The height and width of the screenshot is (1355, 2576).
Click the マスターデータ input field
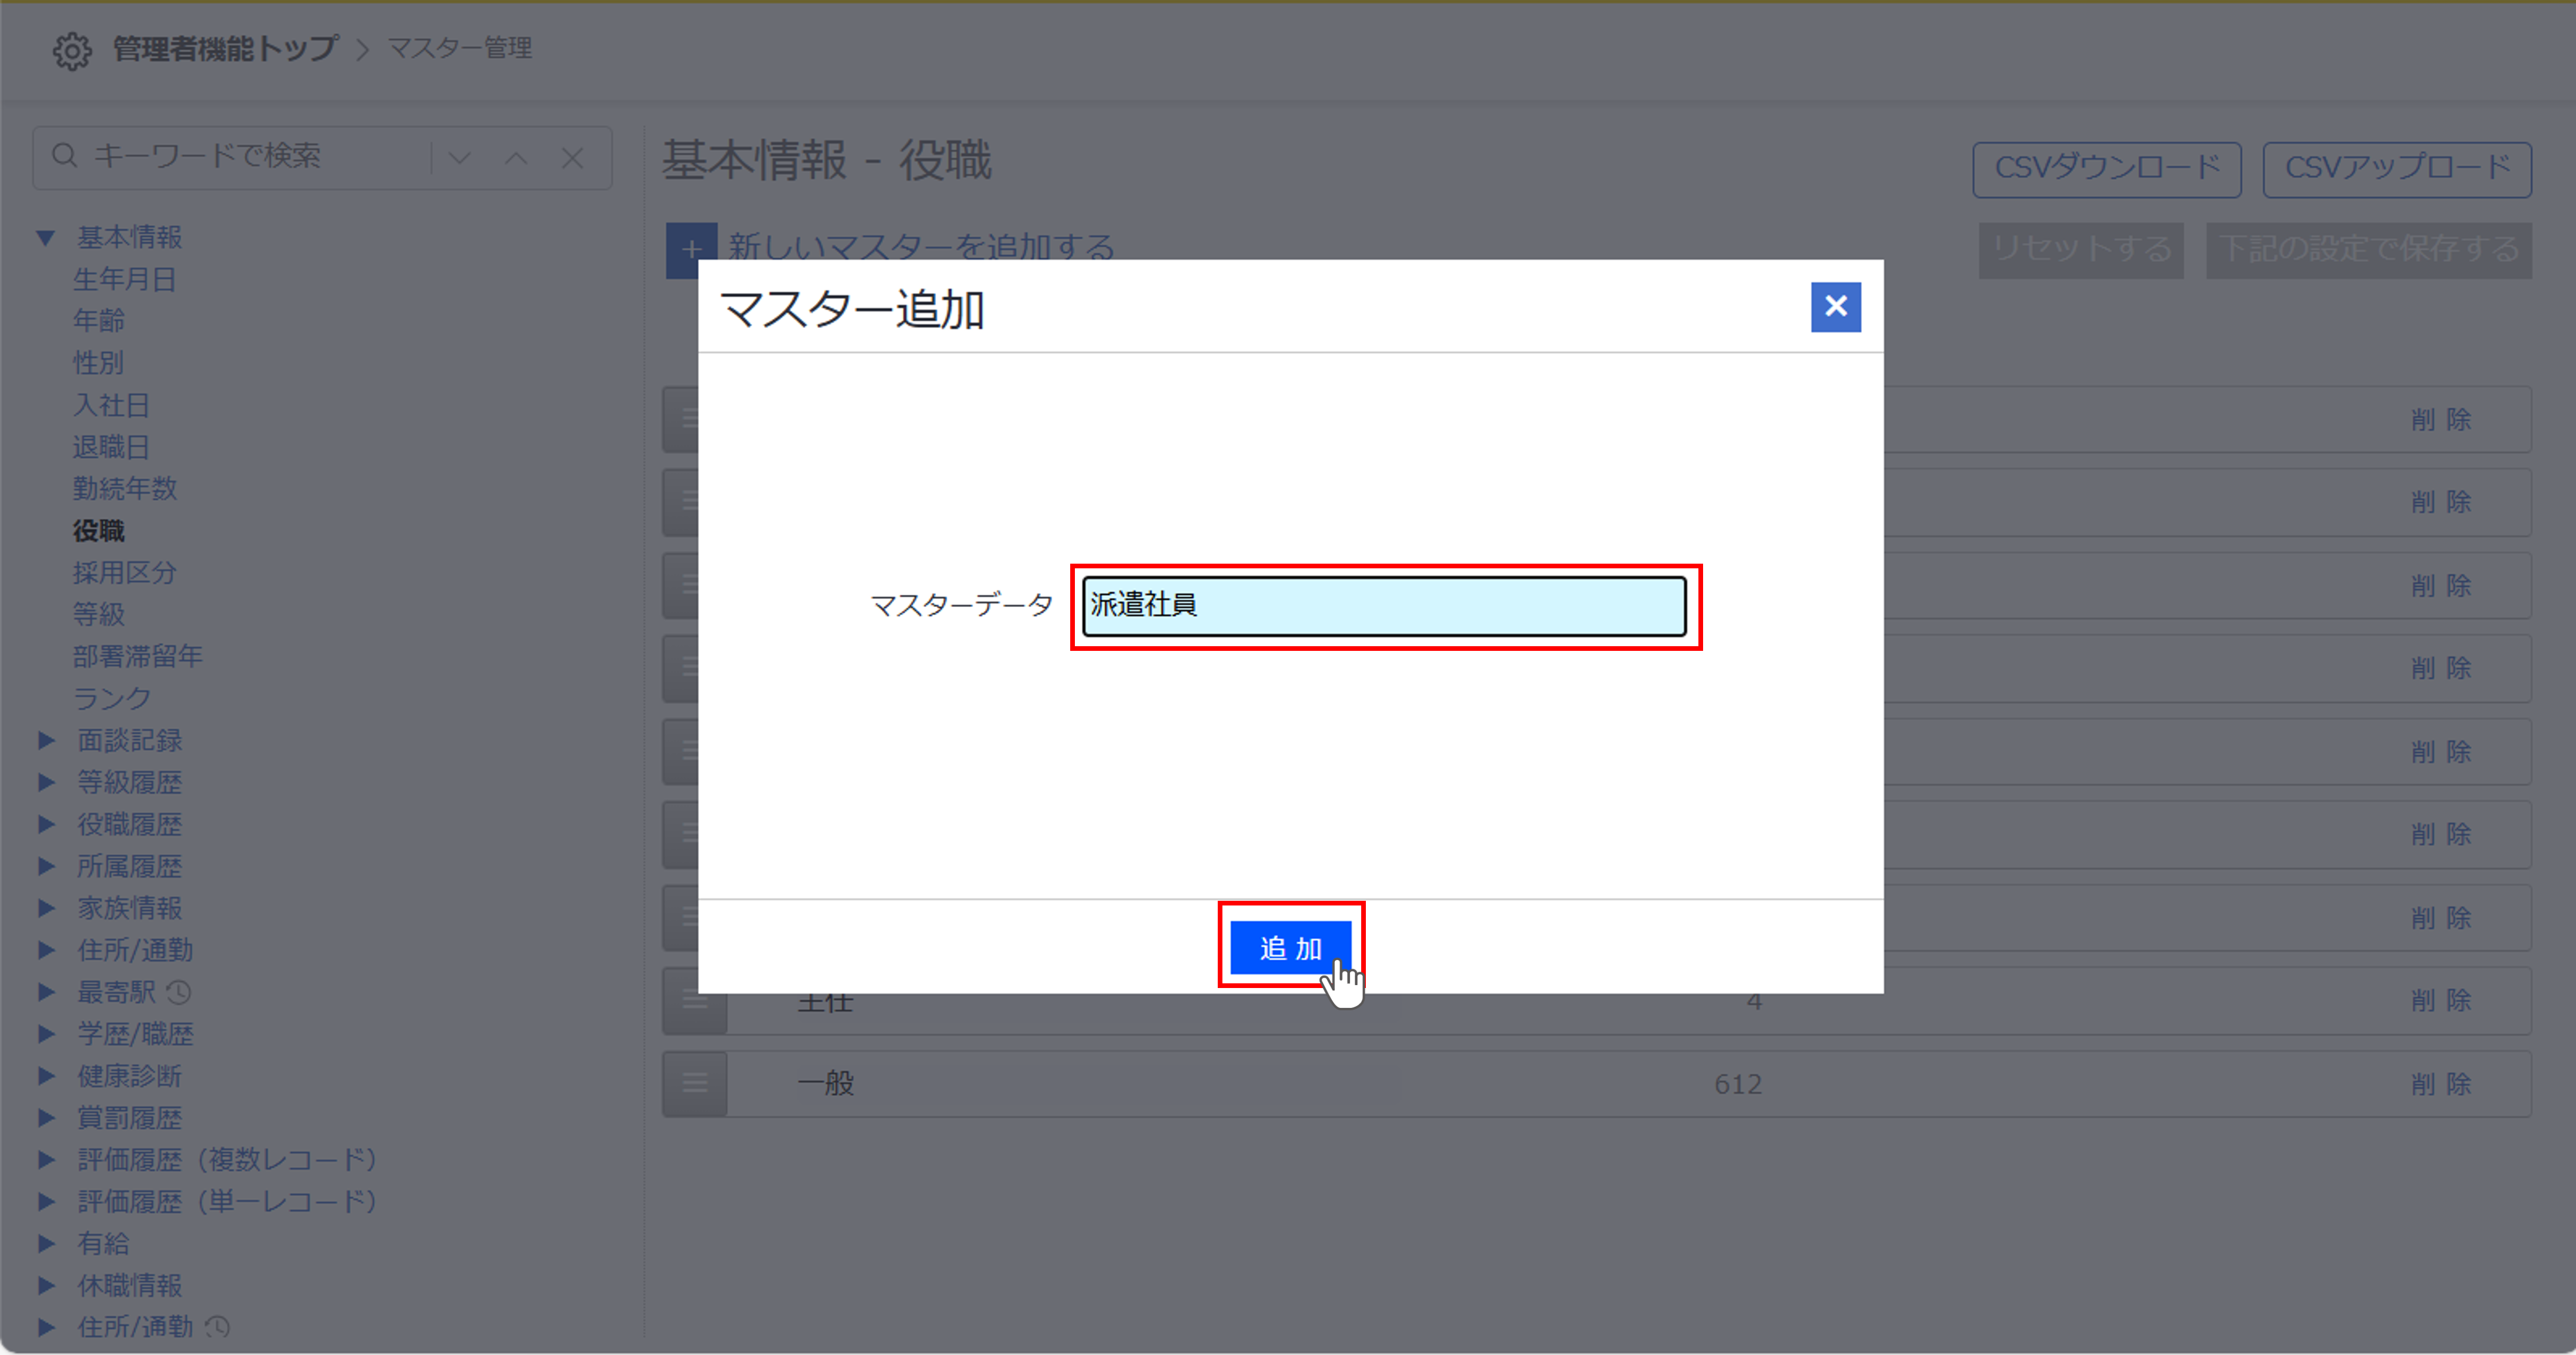click(x=1384, y=606)
